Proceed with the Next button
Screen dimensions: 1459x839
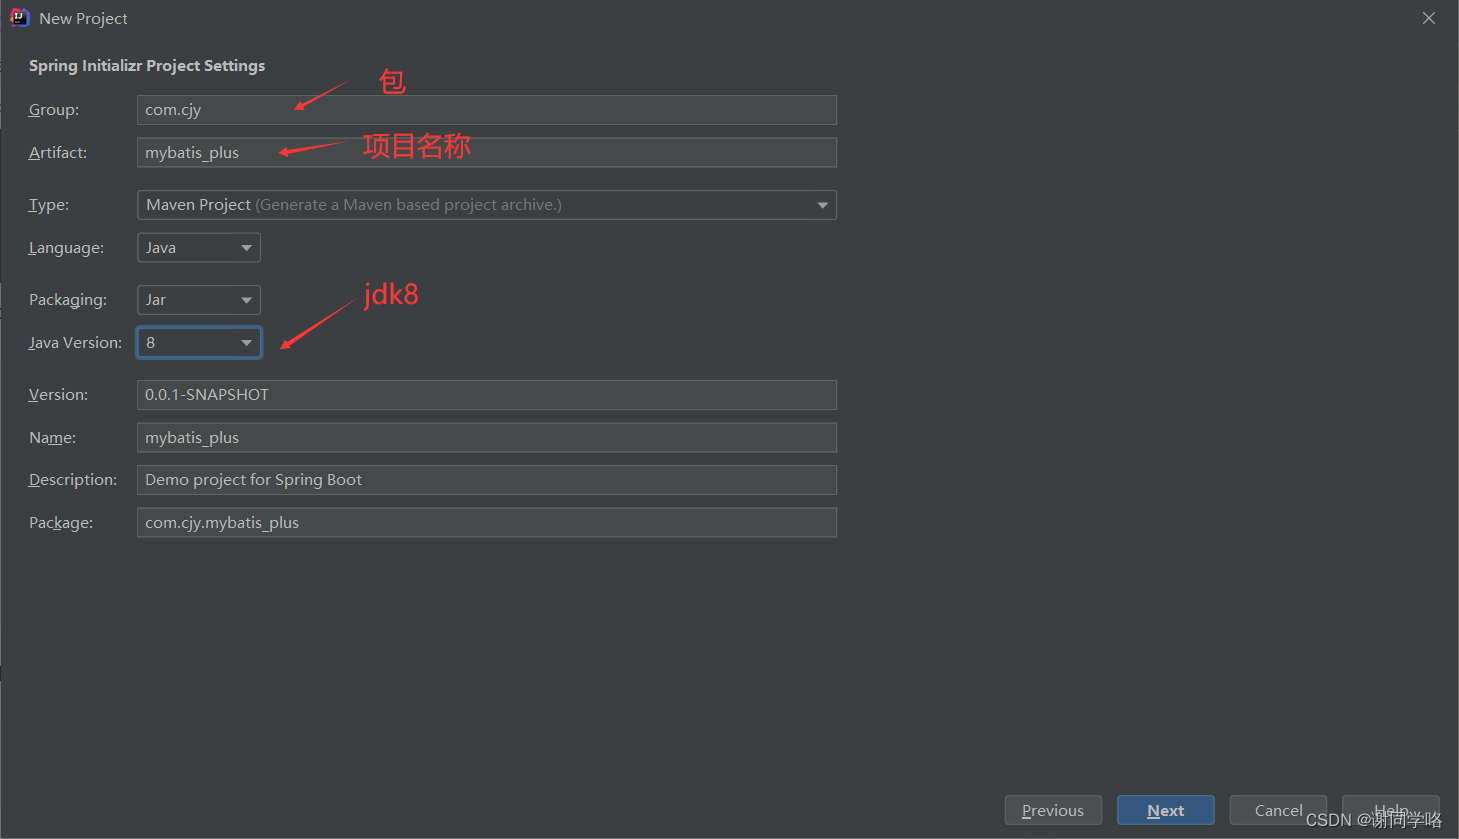click(x=1166, y=811)
